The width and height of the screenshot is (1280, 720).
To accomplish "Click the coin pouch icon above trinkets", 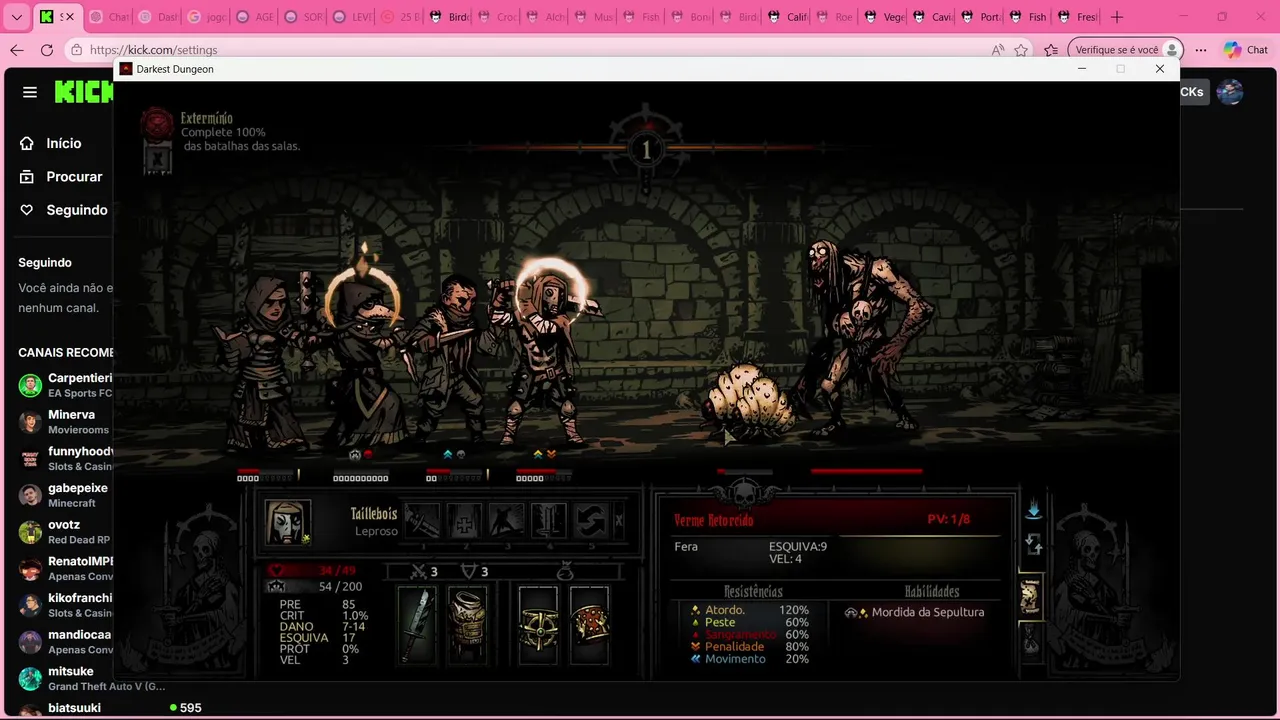I will (x=565, y=571).
